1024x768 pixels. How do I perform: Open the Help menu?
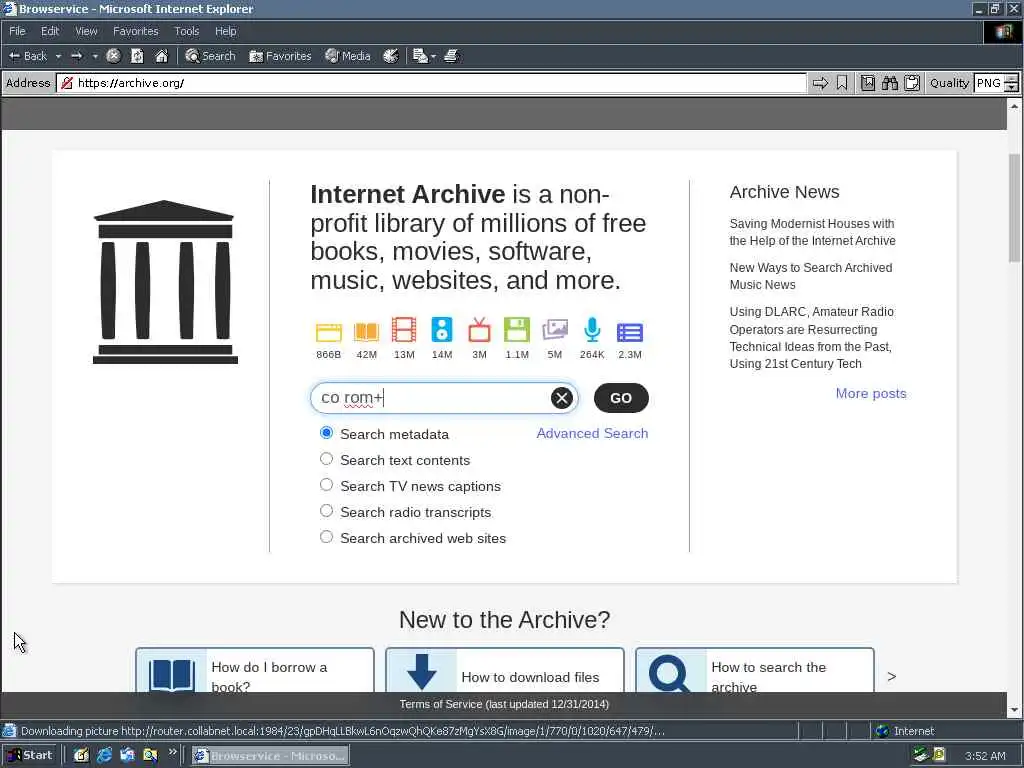[x=225, y=31]
